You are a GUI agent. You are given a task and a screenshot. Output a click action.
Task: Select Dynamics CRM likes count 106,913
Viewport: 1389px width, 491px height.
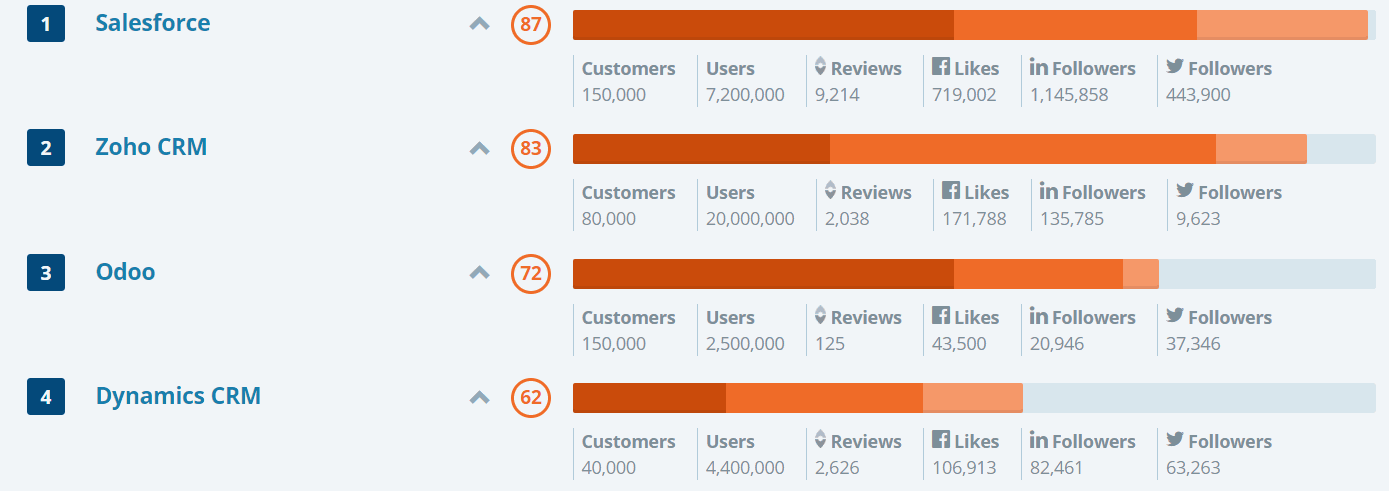coord(964,468)
